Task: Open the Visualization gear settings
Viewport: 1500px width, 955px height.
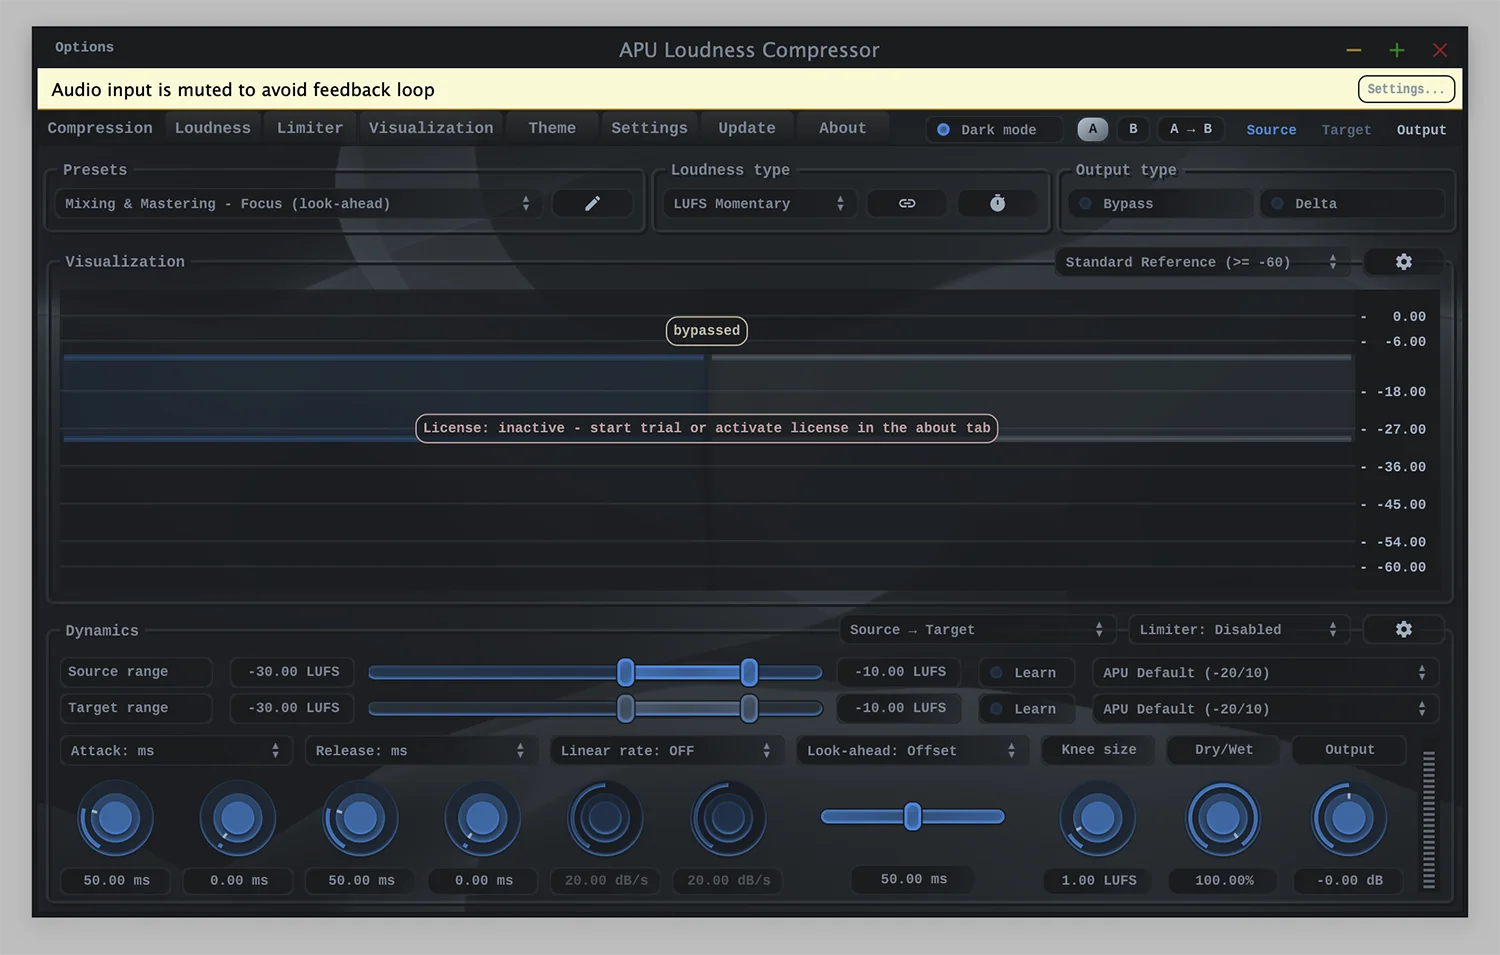Action: coord(1404,262)
